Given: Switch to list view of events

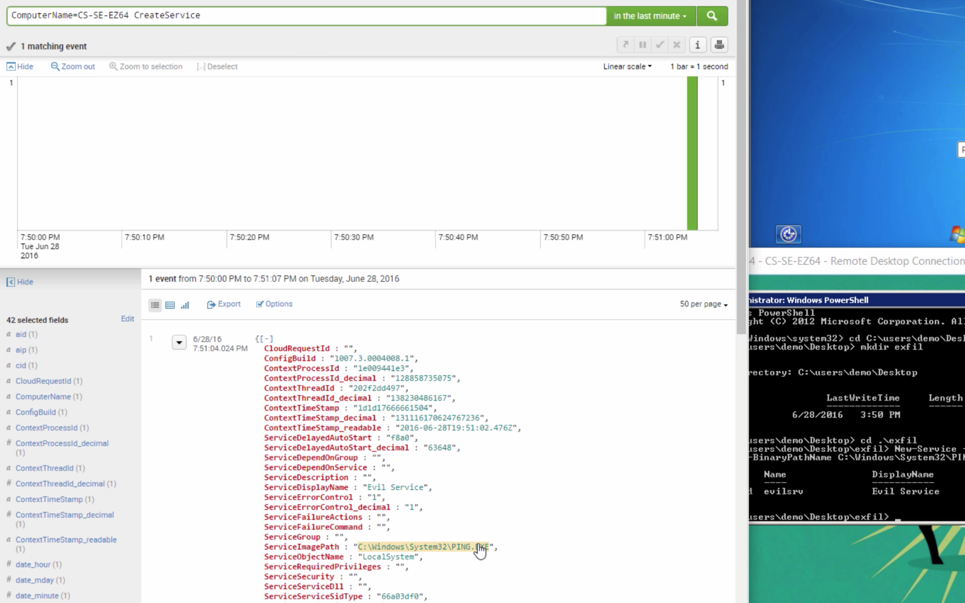Looking at the screenshot, I should (x=155, y=305).
